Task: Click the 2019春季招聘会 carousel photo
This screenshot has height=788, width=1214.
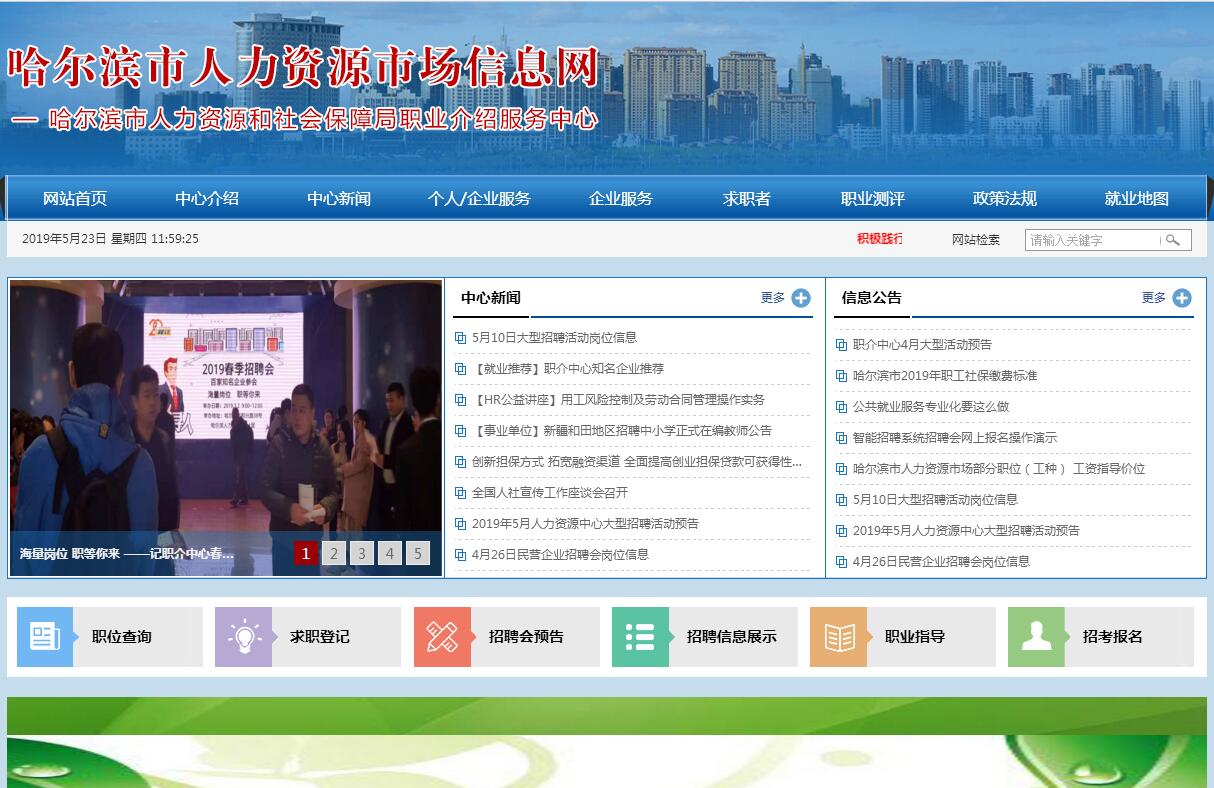Action: pos(226,410)
